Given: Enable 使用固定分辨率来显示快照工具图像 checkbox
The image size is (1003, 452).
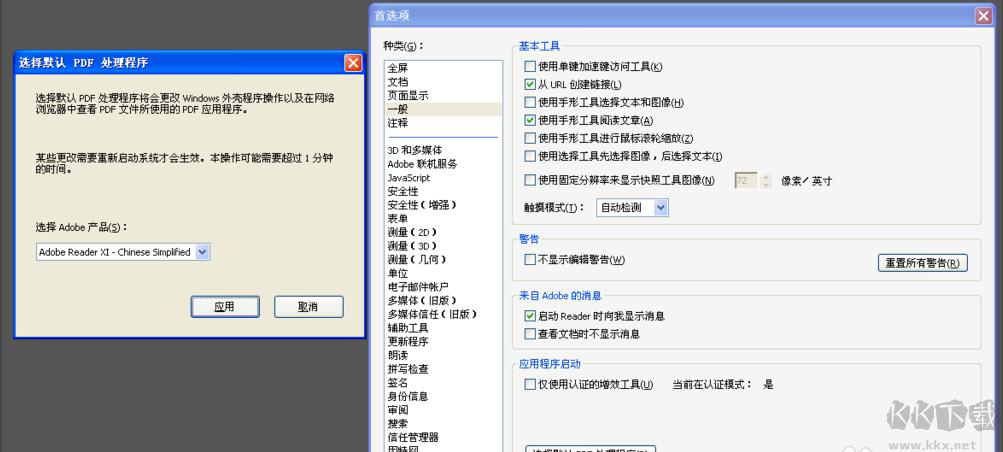Looking at the screenshot, I should click(x=530, y=180).
